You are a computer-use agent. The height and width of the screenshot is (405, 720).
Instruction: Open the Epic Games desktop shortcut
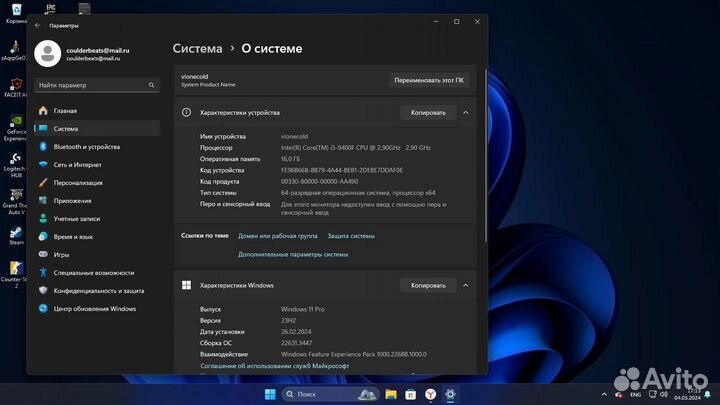(51, 8)
